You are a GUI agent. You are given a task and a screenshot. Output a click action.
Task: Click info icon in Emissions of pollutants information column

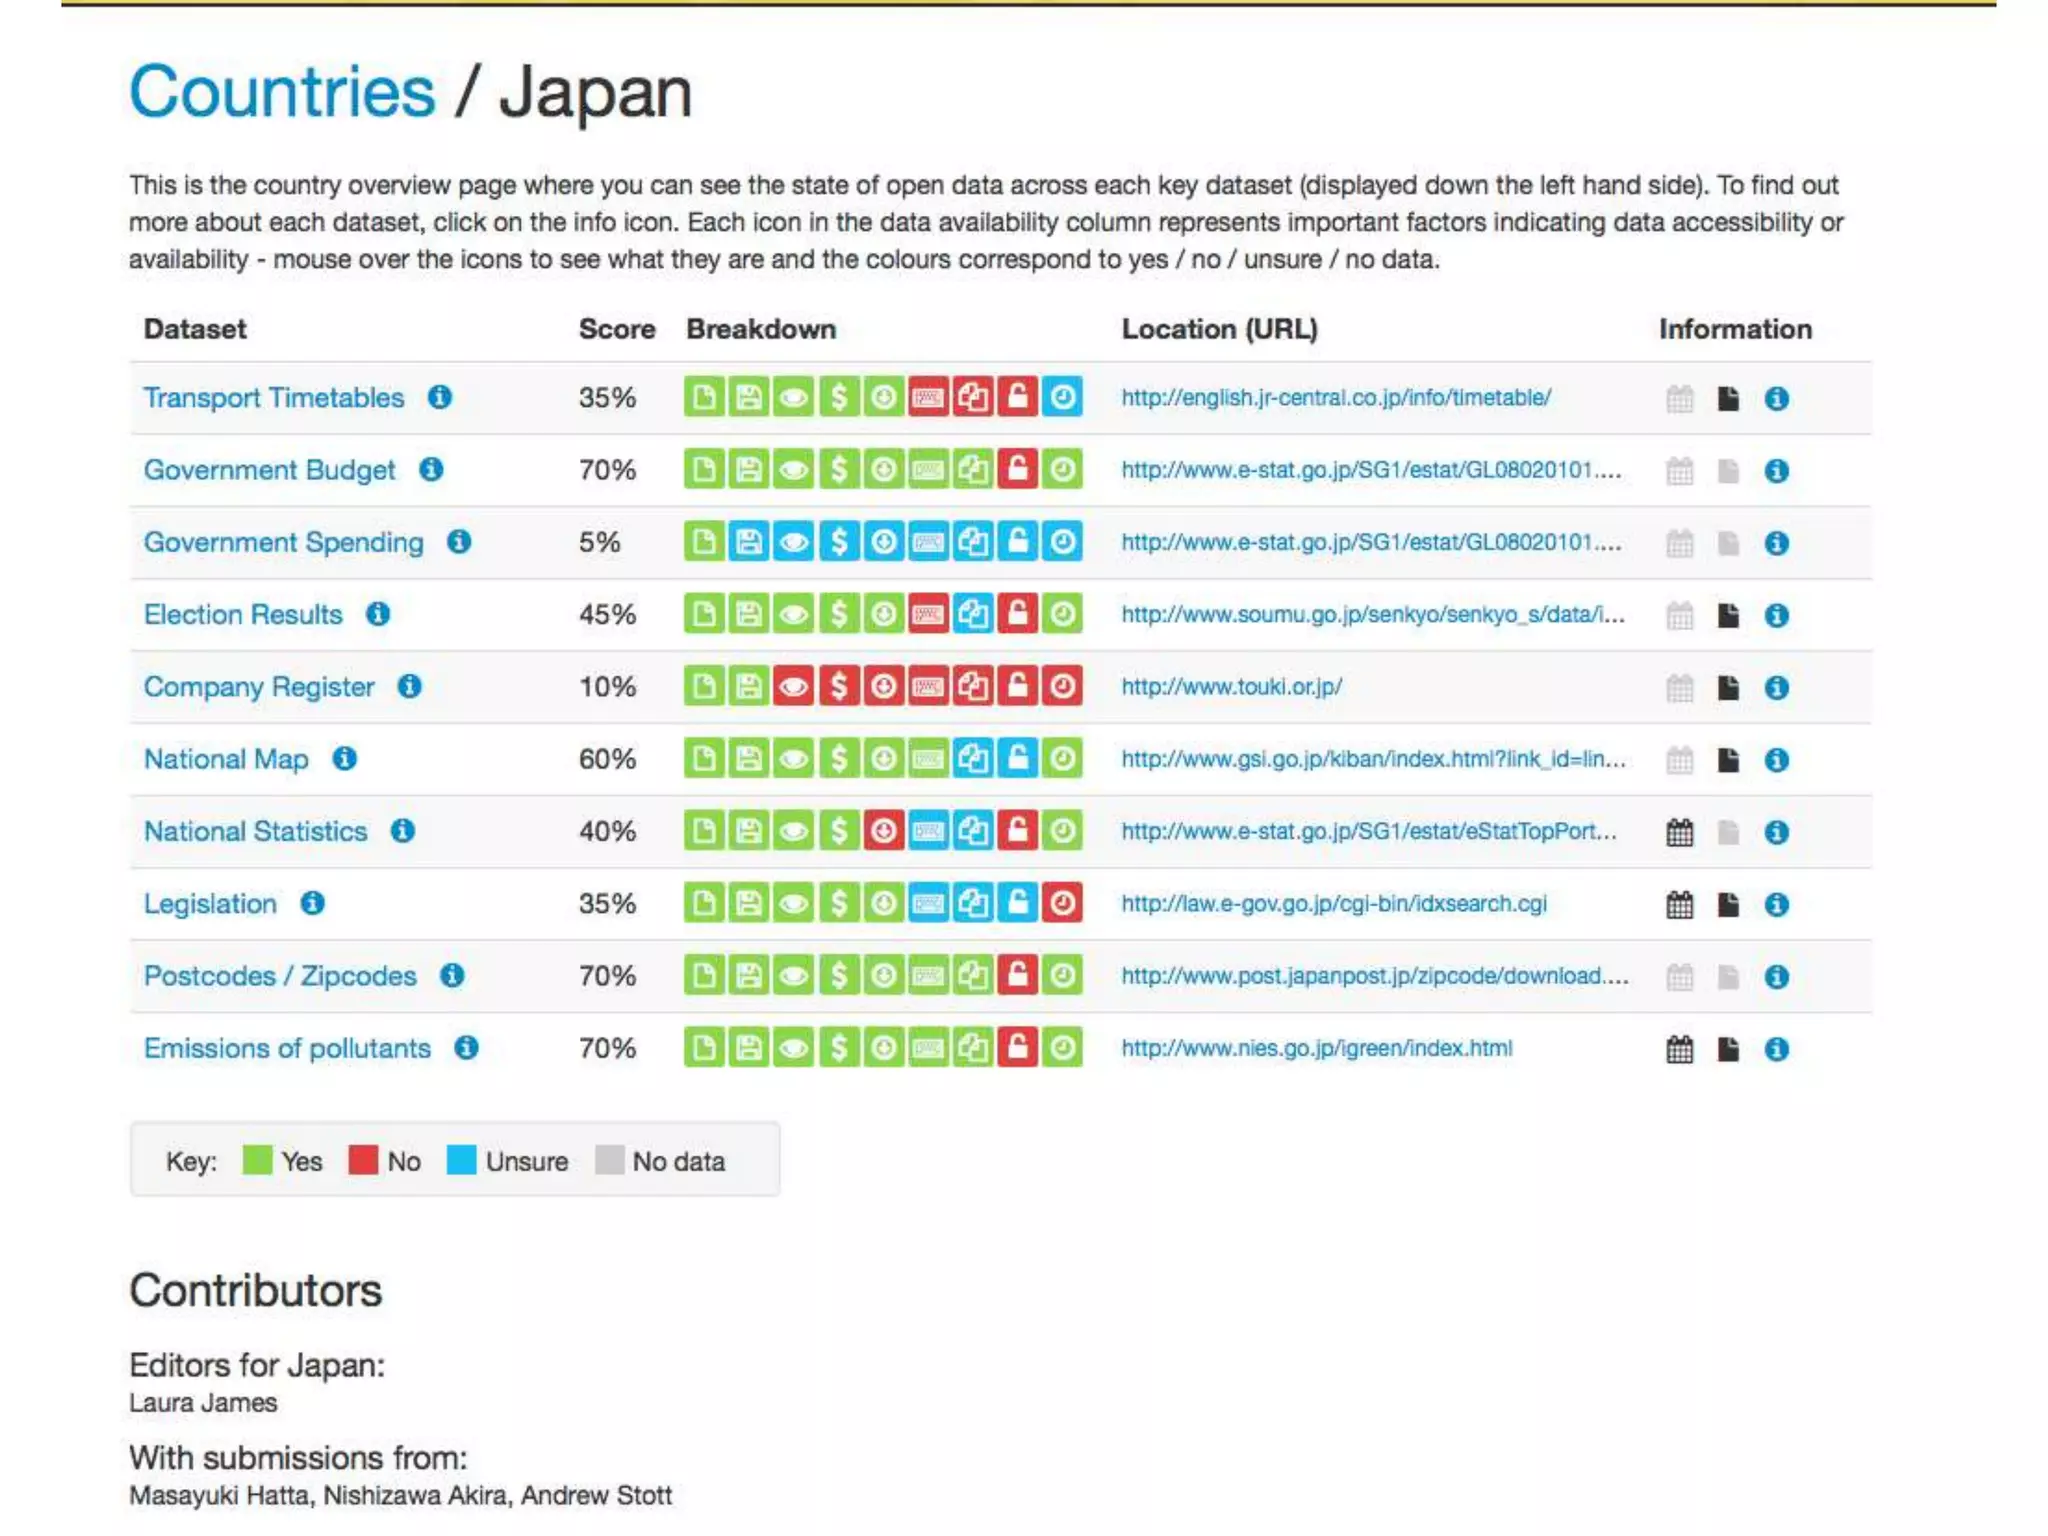[x=1776, y=1049]
